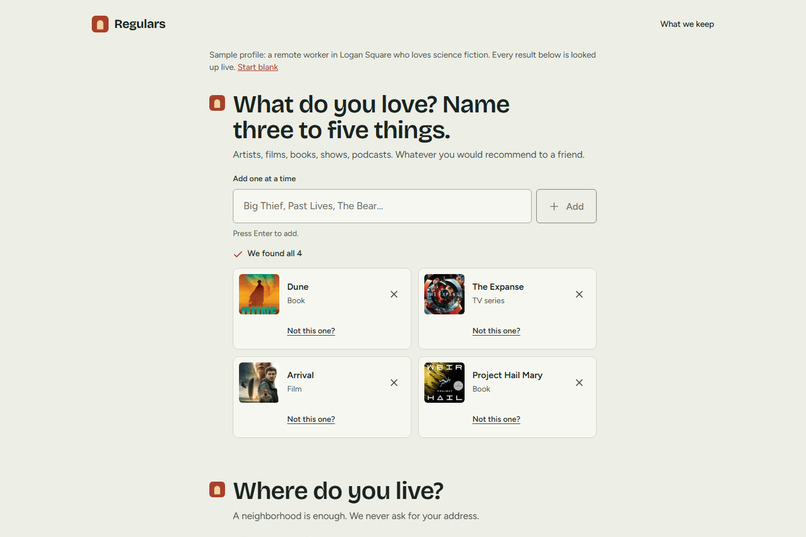Click the red checkmark beside We found all 4
The height and width of the screenshot is (537, 806).
click(237, 254)
